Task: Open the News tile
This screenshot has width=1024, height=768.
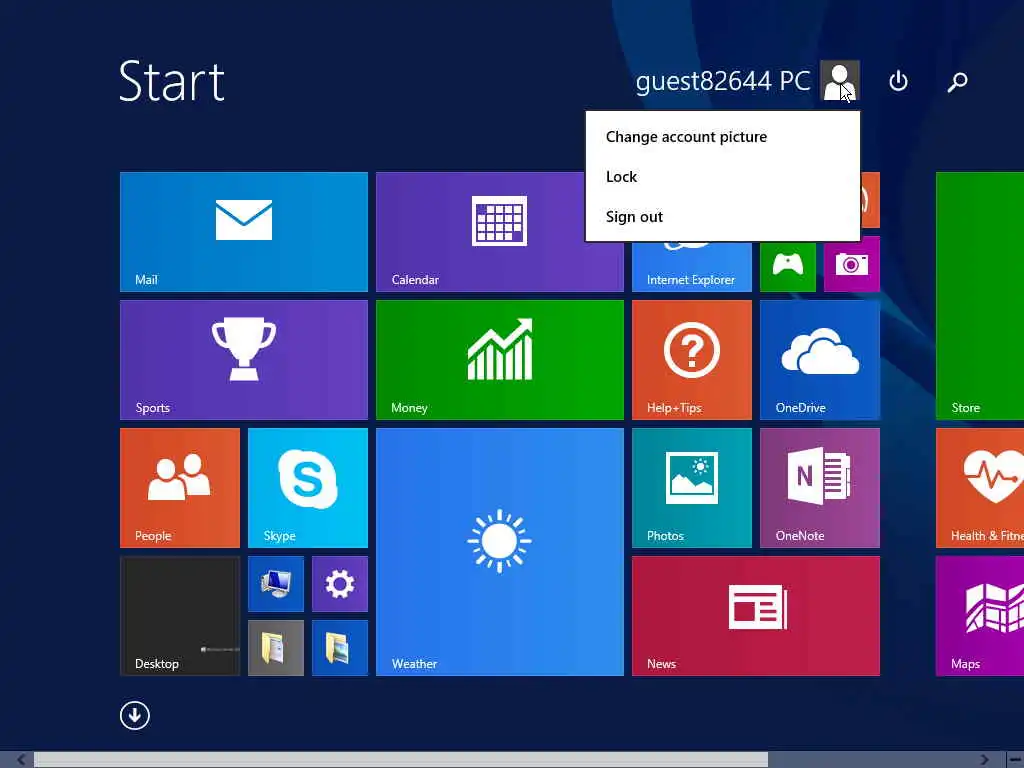Action: click(x=756, y=616)
